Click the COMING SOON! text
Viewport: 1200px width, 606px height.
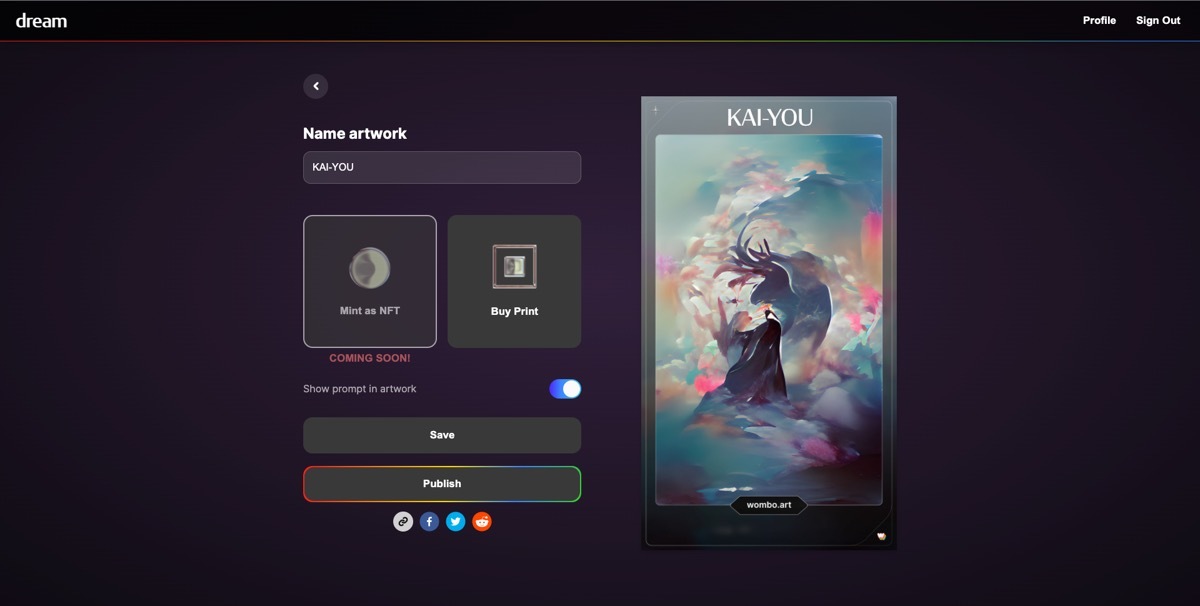click(x=370, y=358)
